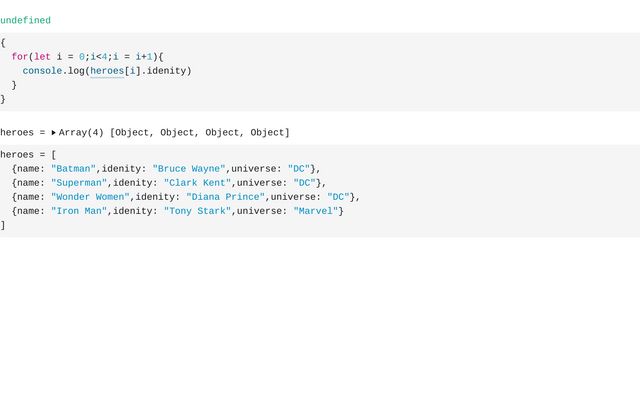The height and width of the screenshot is (400, 640).
Task: Click the .idenity property after heroes[i]
Action: 166,71
